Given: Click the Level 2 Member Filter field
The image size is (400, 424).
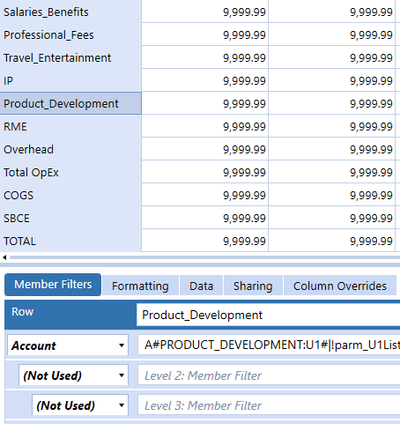Looking at the screenshot, I should (x=269, y=375).
